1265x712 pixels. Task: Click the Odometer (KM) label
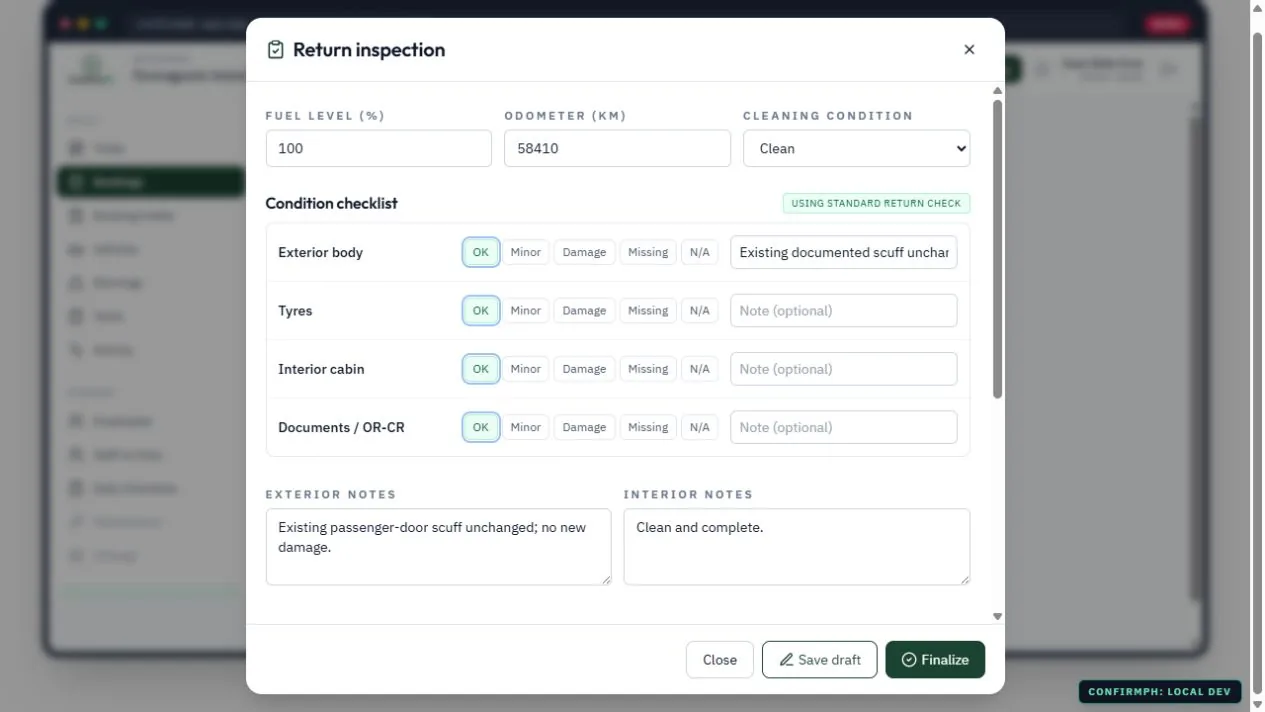[565, 116]
